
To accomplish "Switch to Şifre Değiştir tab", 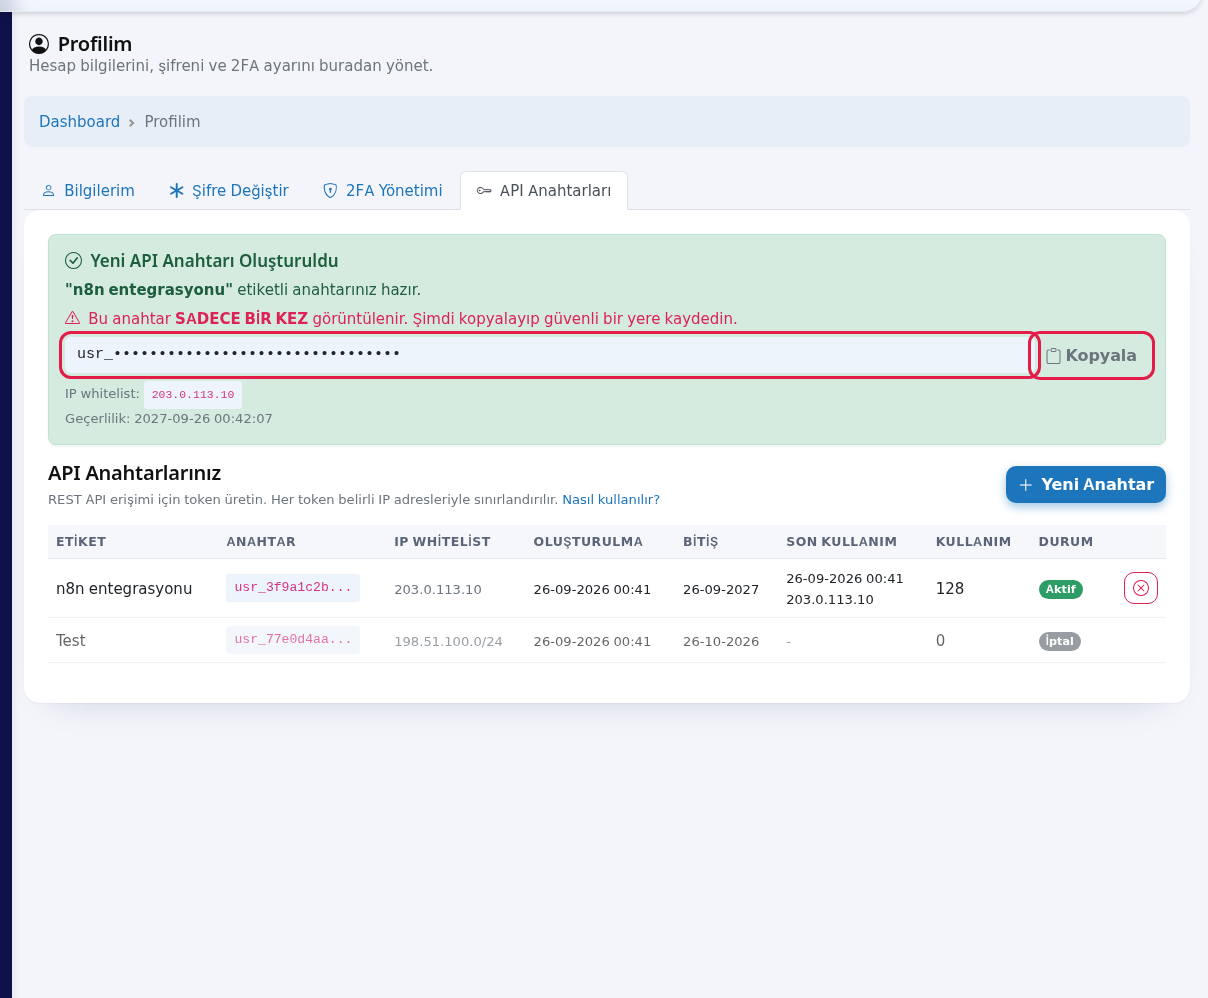I will (229, 190).
